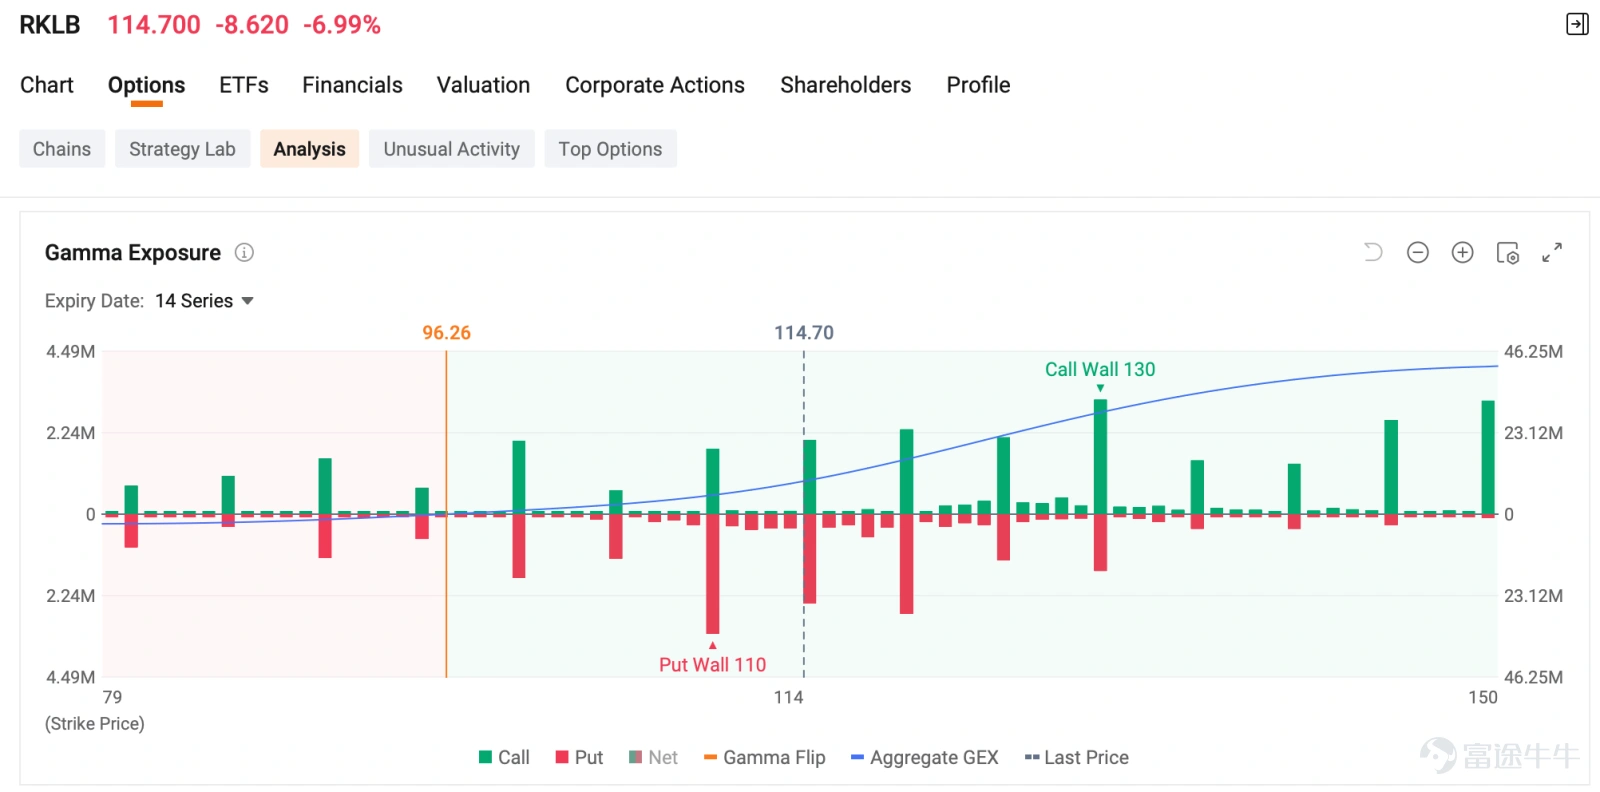Undo chart zoom with reset arrow icon

pyautogui.click(x=1373, y=252)
